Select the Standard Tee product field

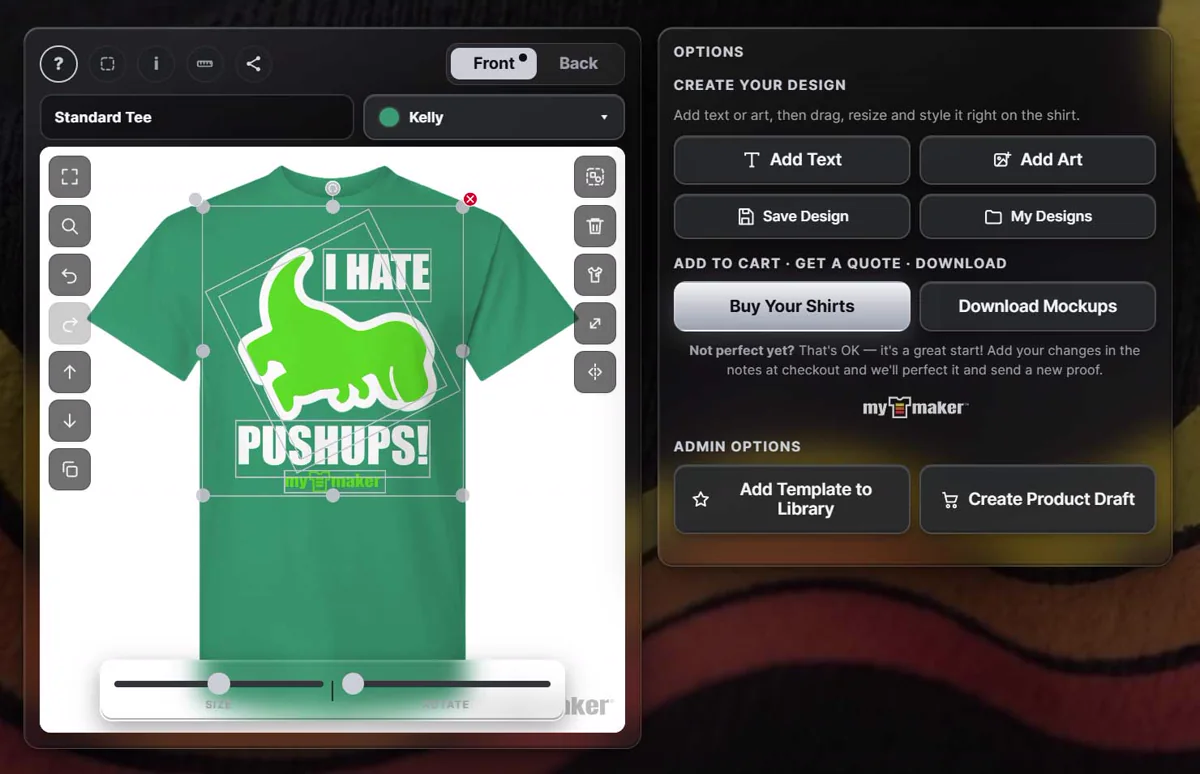click(197, 117)
